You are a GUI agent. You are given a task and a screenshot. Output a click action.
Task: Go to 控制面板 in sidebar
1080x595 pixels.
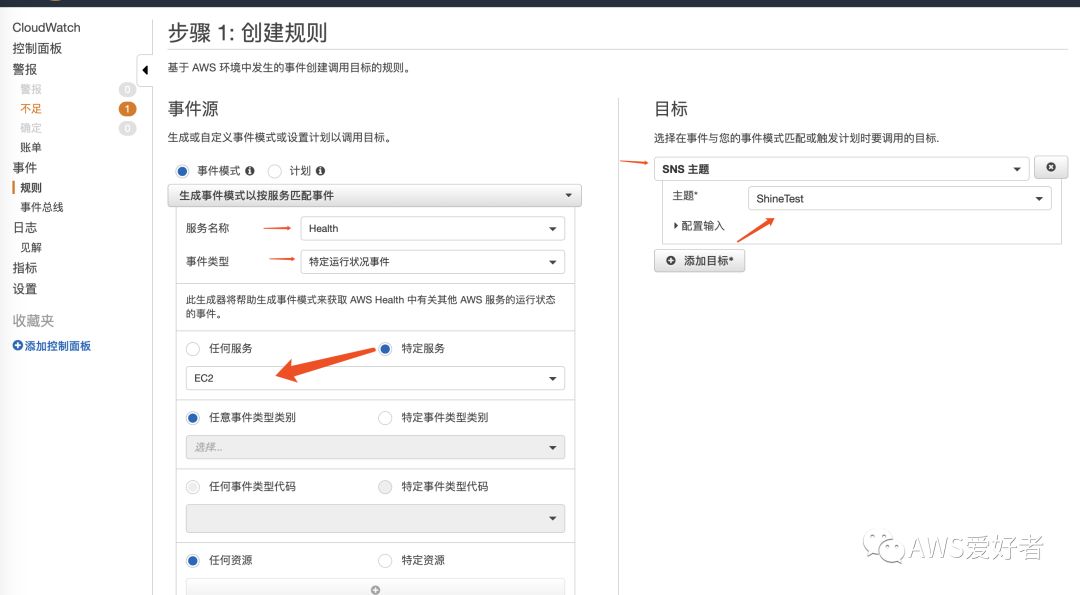pos(37,48)
